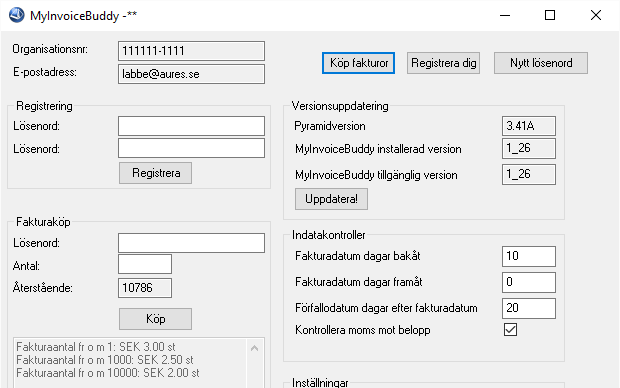620x388 pixels.
Task: Click the Köp button in Fakturaköp
Action: point(155,319)
